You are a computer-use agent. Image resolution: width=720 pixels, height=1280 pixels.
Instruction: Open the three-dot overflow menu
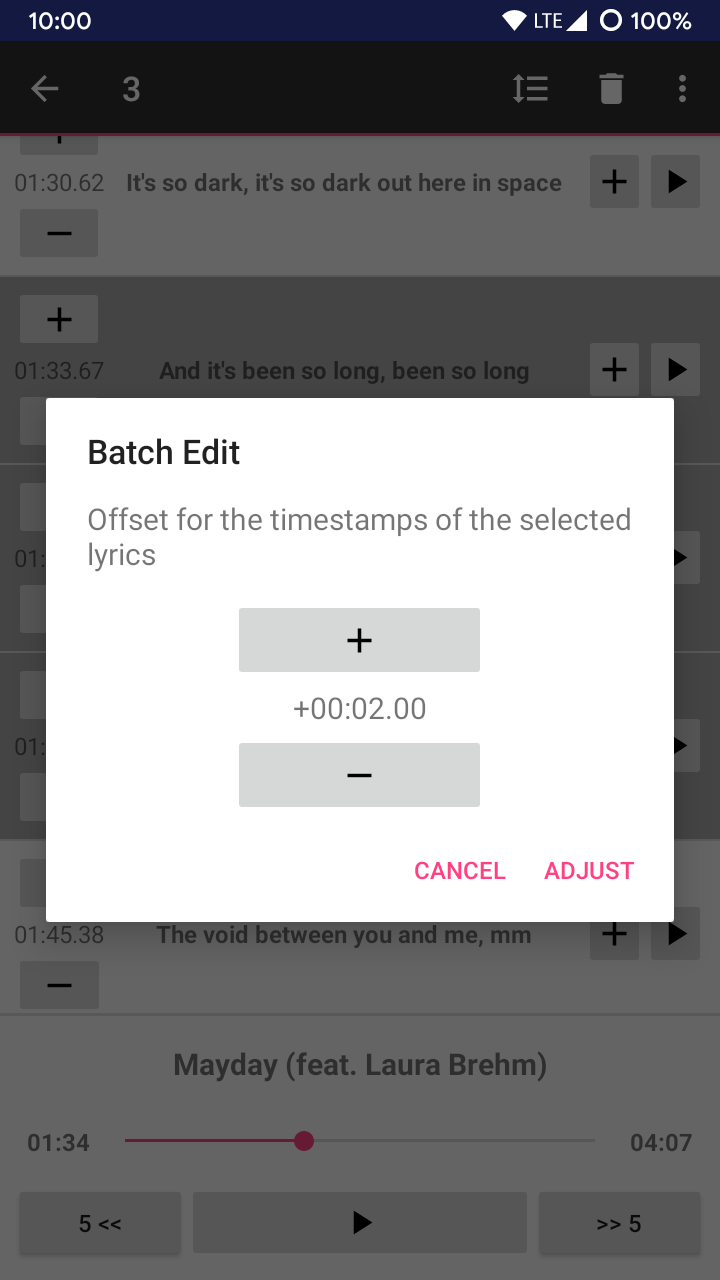tap(682, 89)
